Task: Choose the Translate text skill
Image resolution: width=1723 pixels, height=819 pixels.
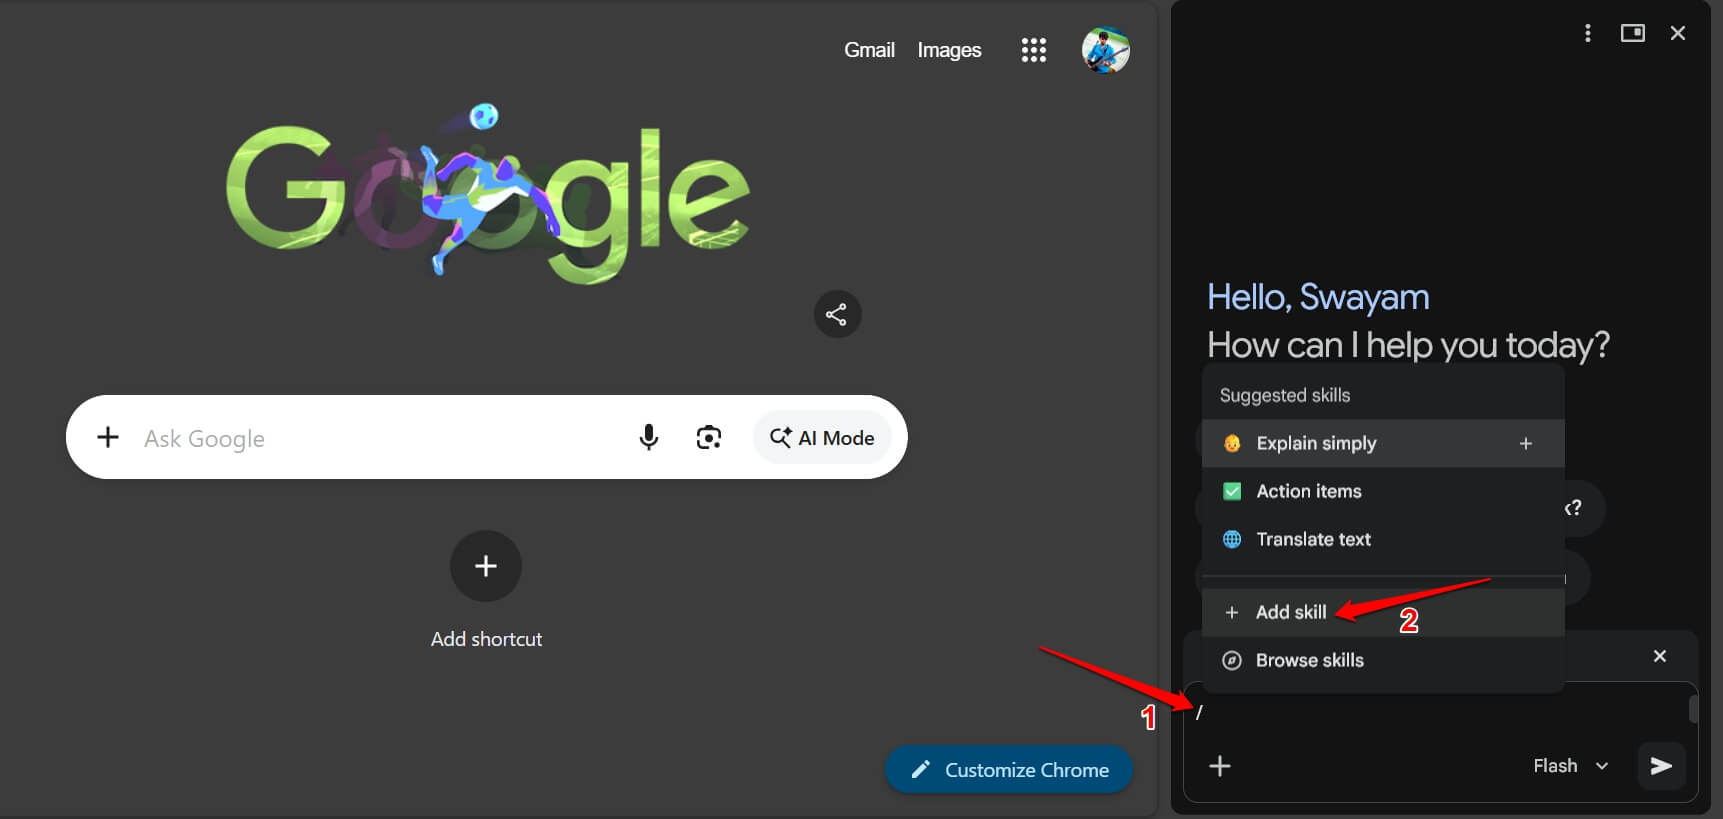Action: point(1383,539)
